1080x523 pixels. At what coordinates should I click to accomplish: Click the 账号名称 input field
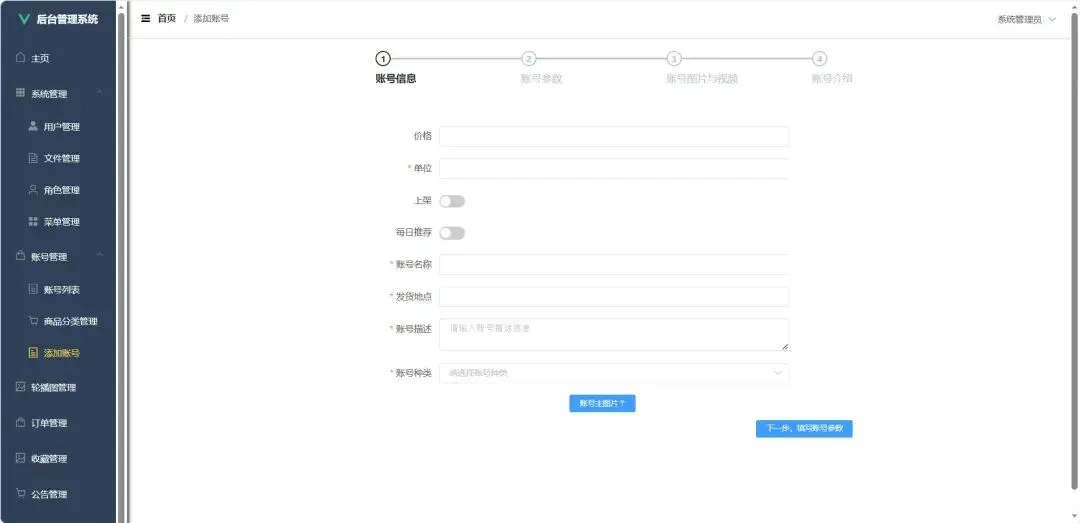(x=614, y=264)
